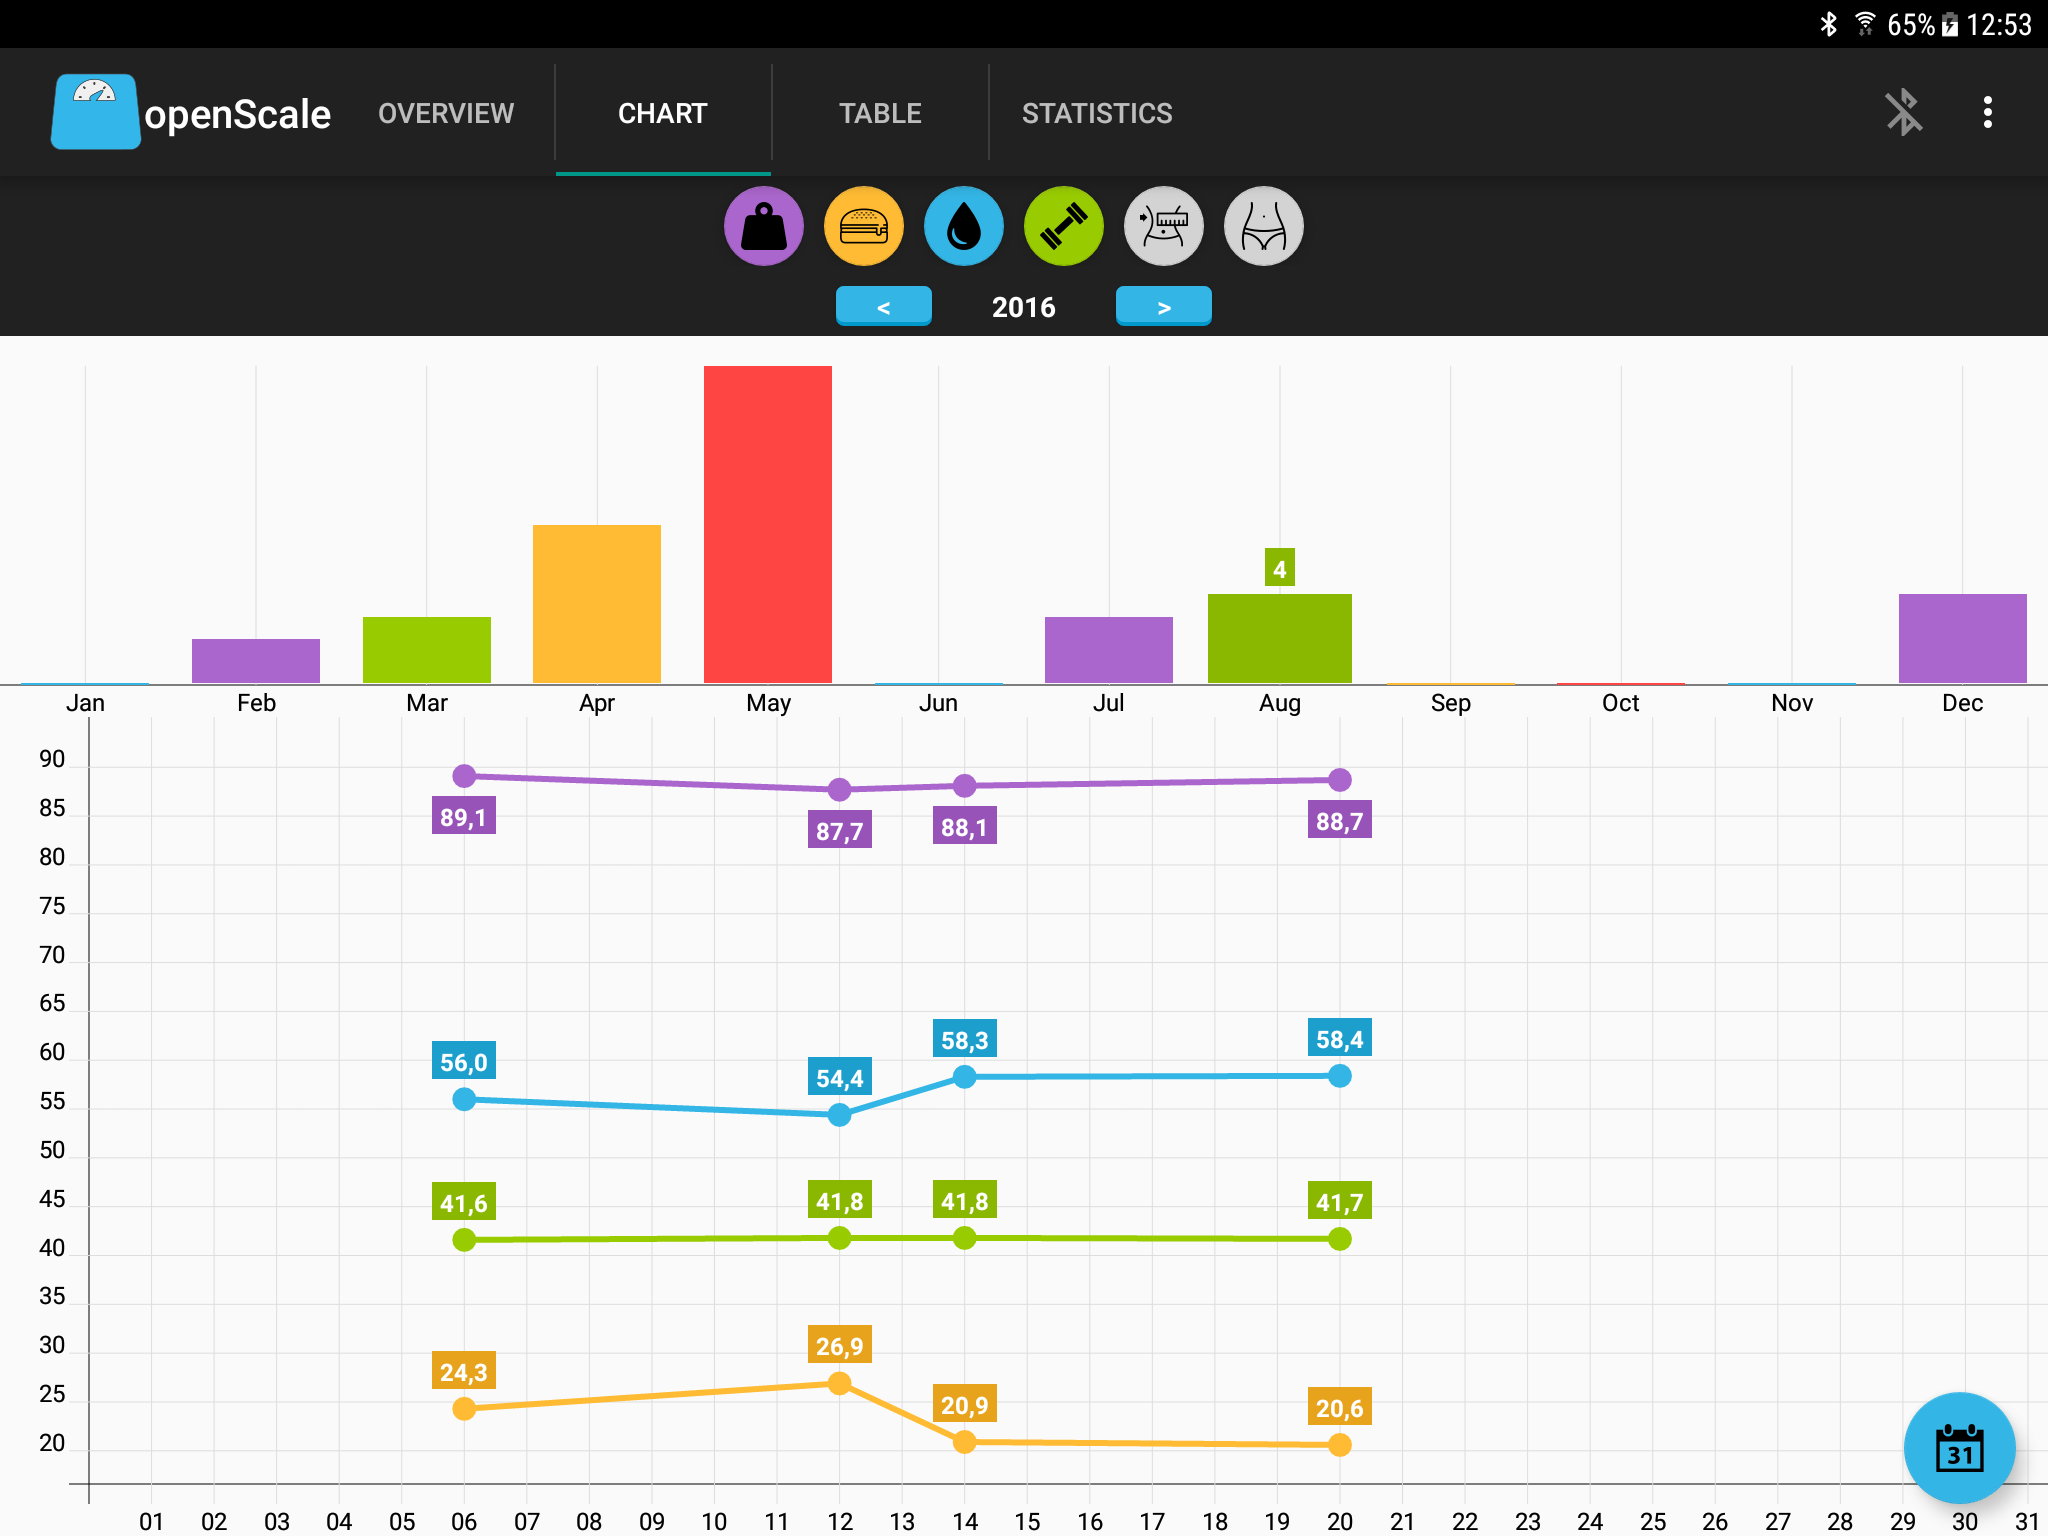Screen dimensions: 2048x1536
Task: Enable the waist measurement series
Action: (1164, 226)
